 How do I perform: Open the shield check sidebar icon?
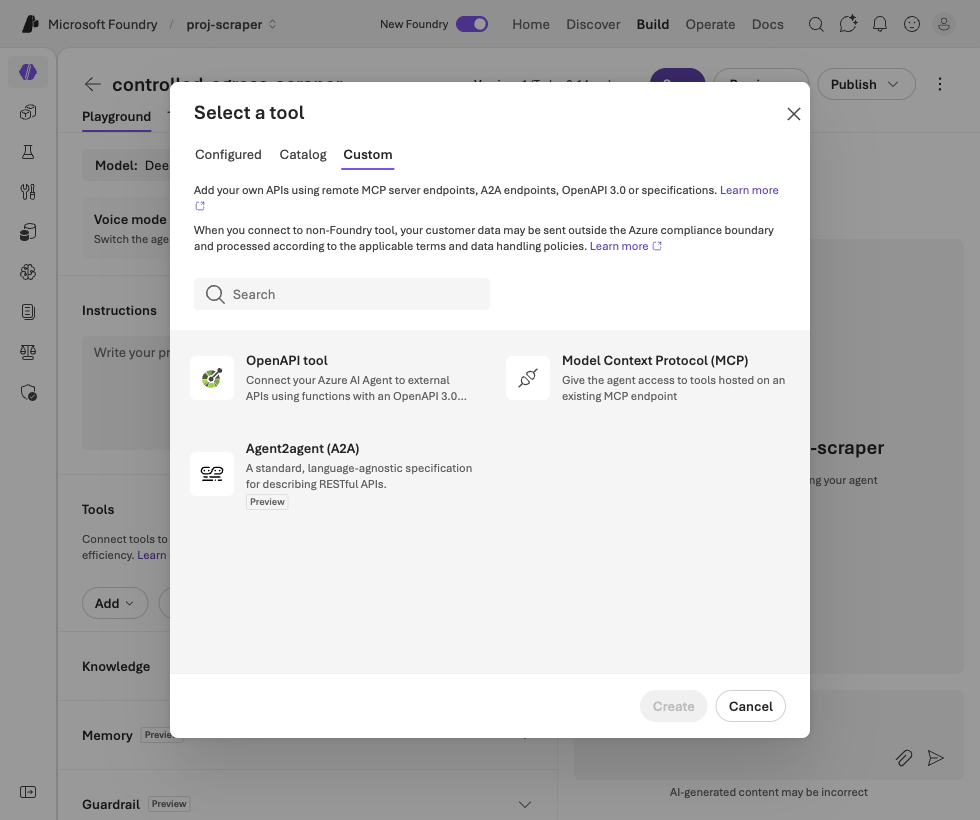coord(28,392)
